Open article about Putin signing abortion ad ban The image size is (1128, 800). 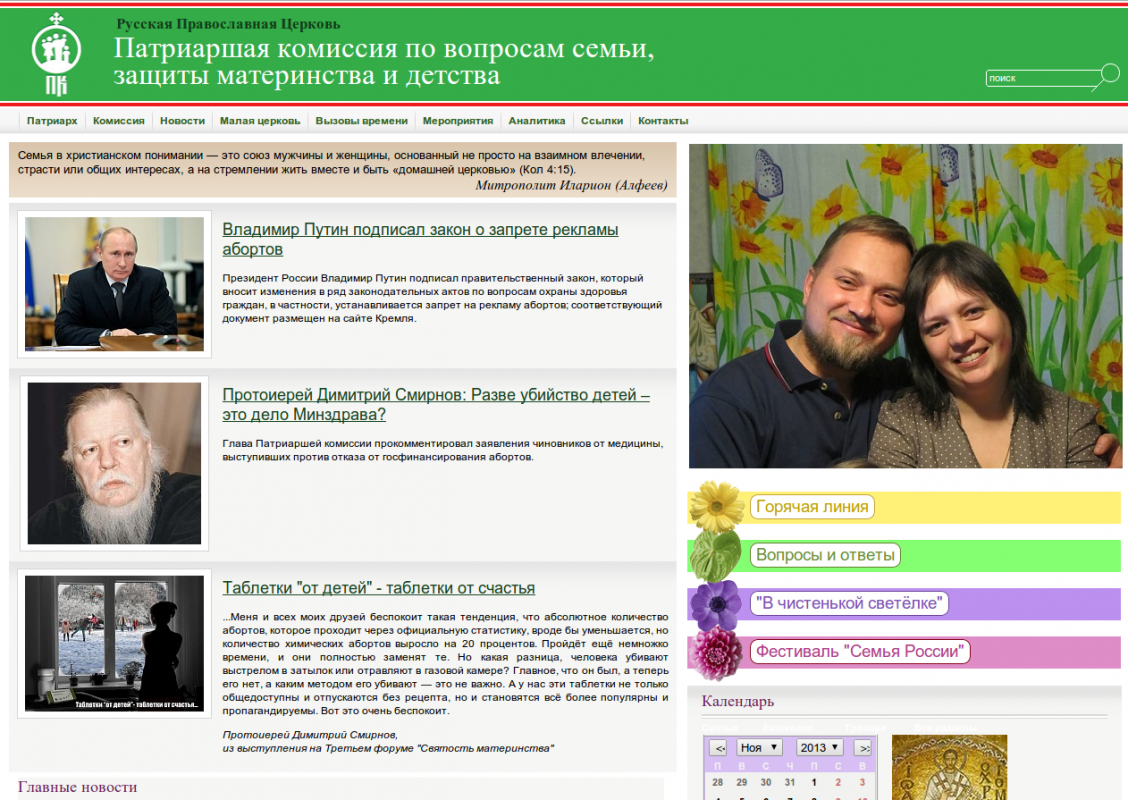tap(420, 239)
